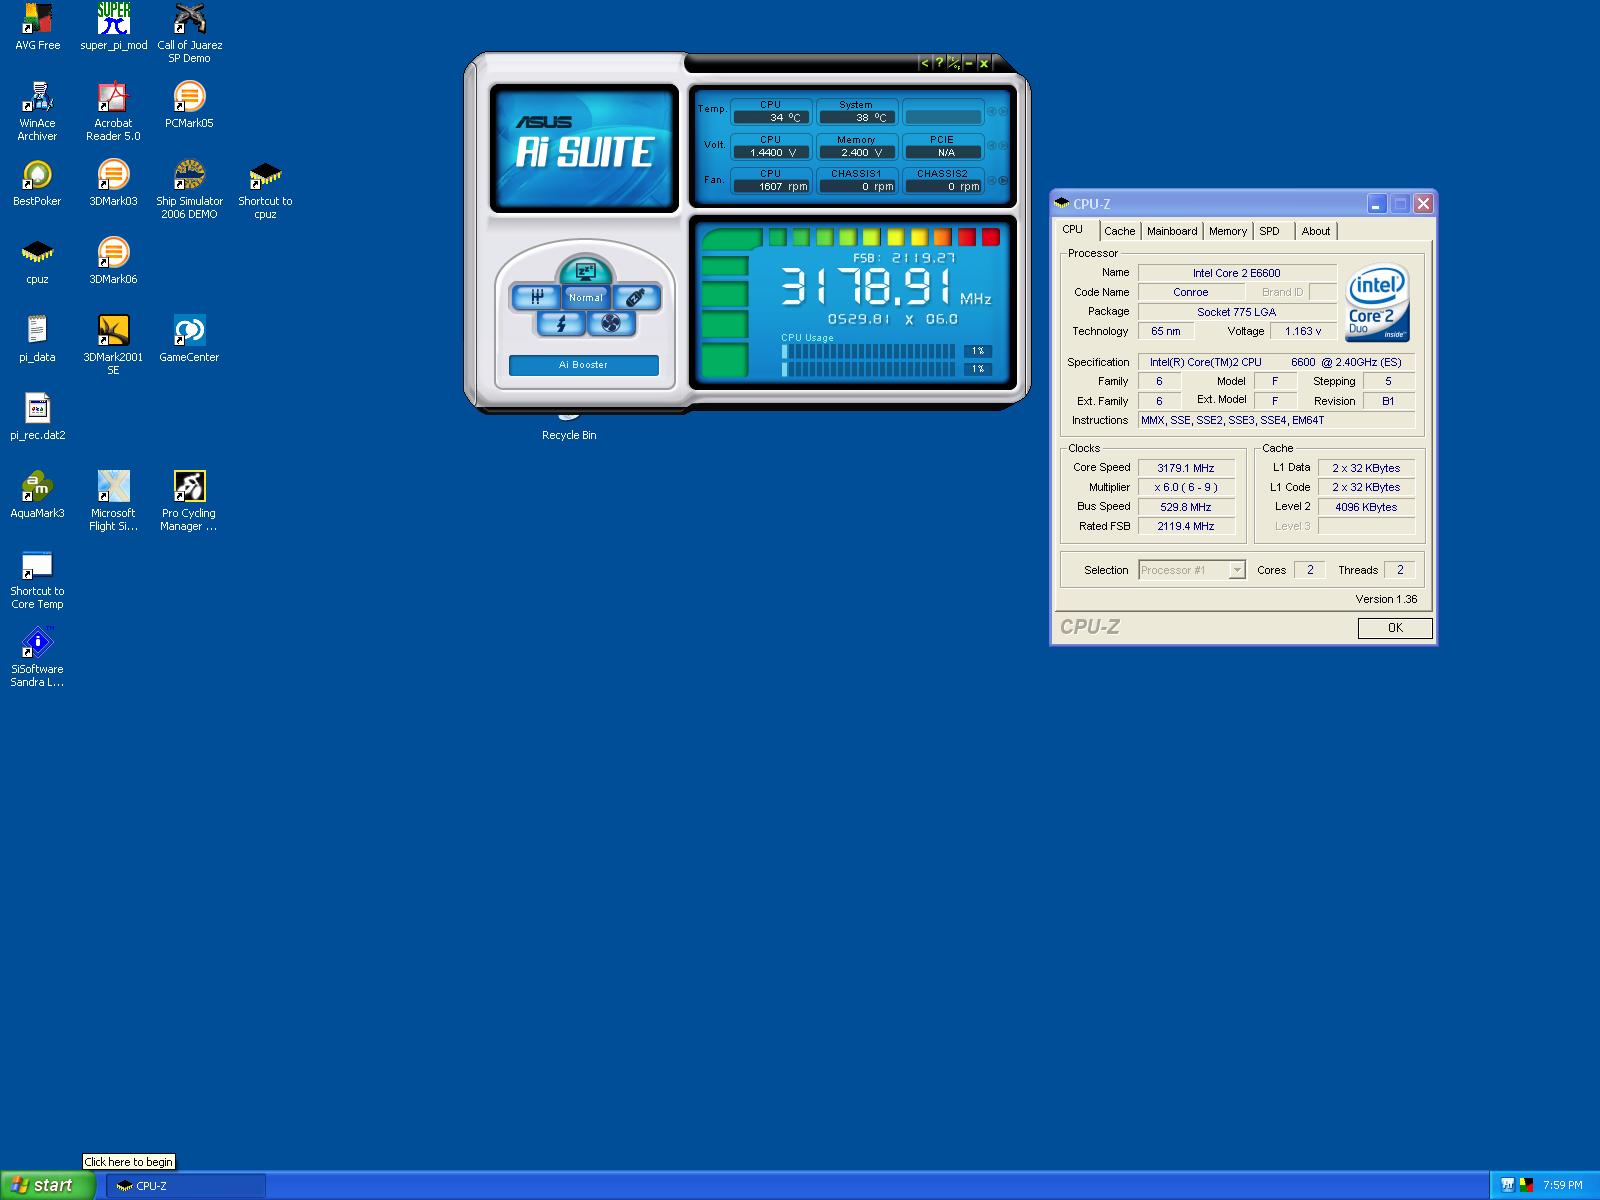Click the Intel Core 2 Duo logo
The width and height of the screenshot is (1600, 1200).
[1377, 302]
